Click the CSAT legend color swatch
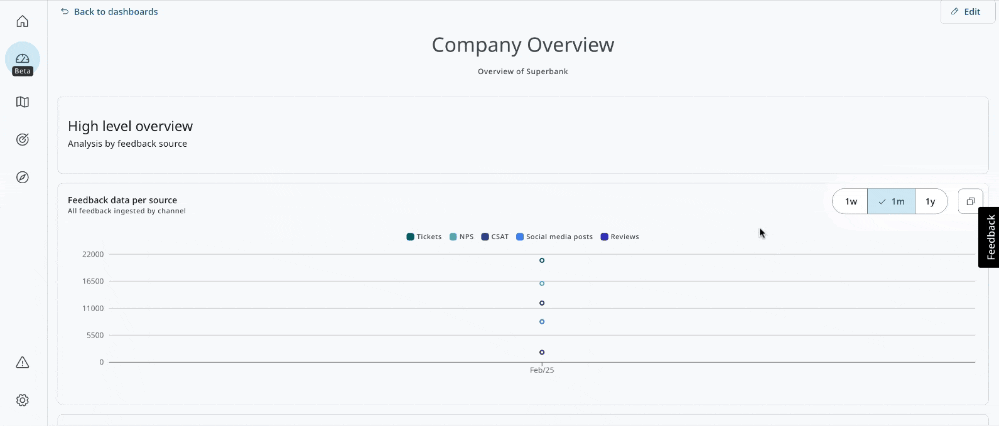999x426 pixels. pos(485,237)
